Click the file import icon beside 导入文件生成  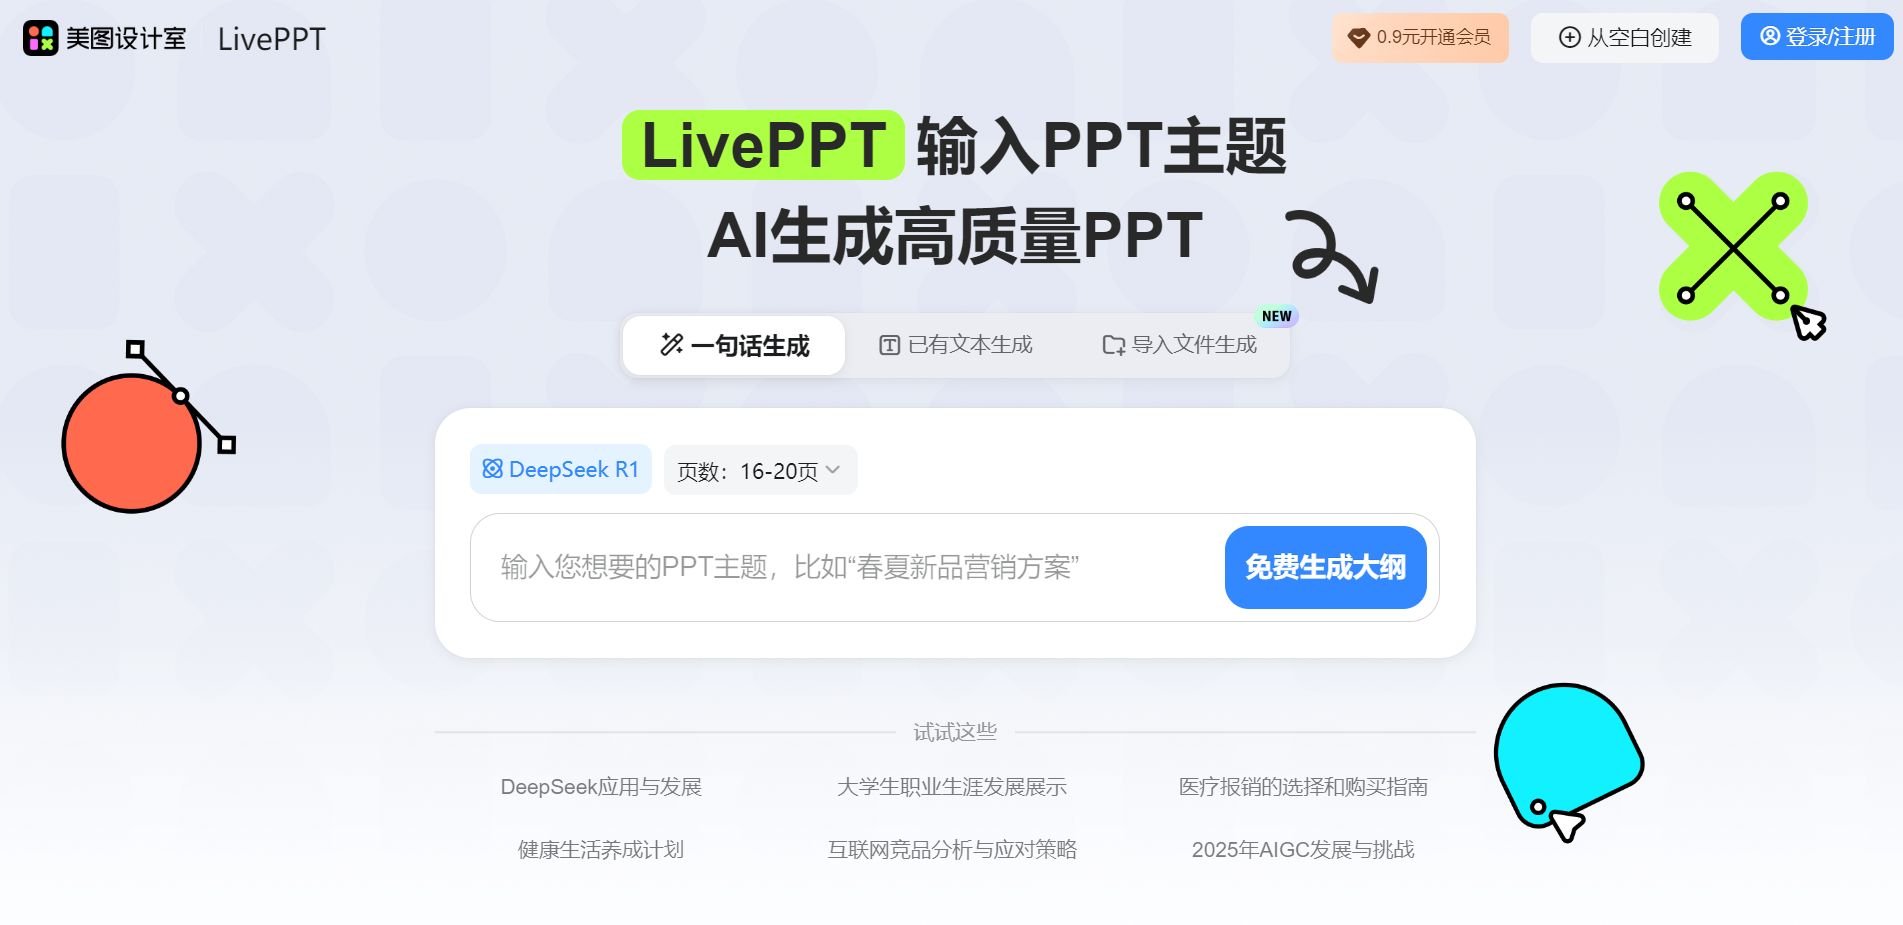[x=1112, y=344]
